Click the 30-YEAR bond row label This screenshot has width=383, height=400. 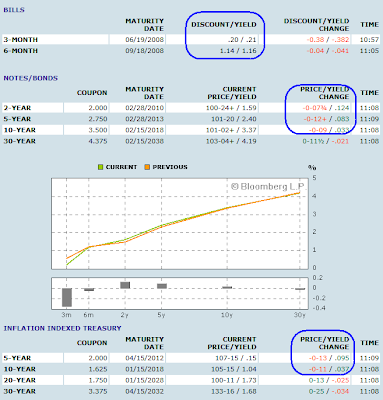[20, 141]
